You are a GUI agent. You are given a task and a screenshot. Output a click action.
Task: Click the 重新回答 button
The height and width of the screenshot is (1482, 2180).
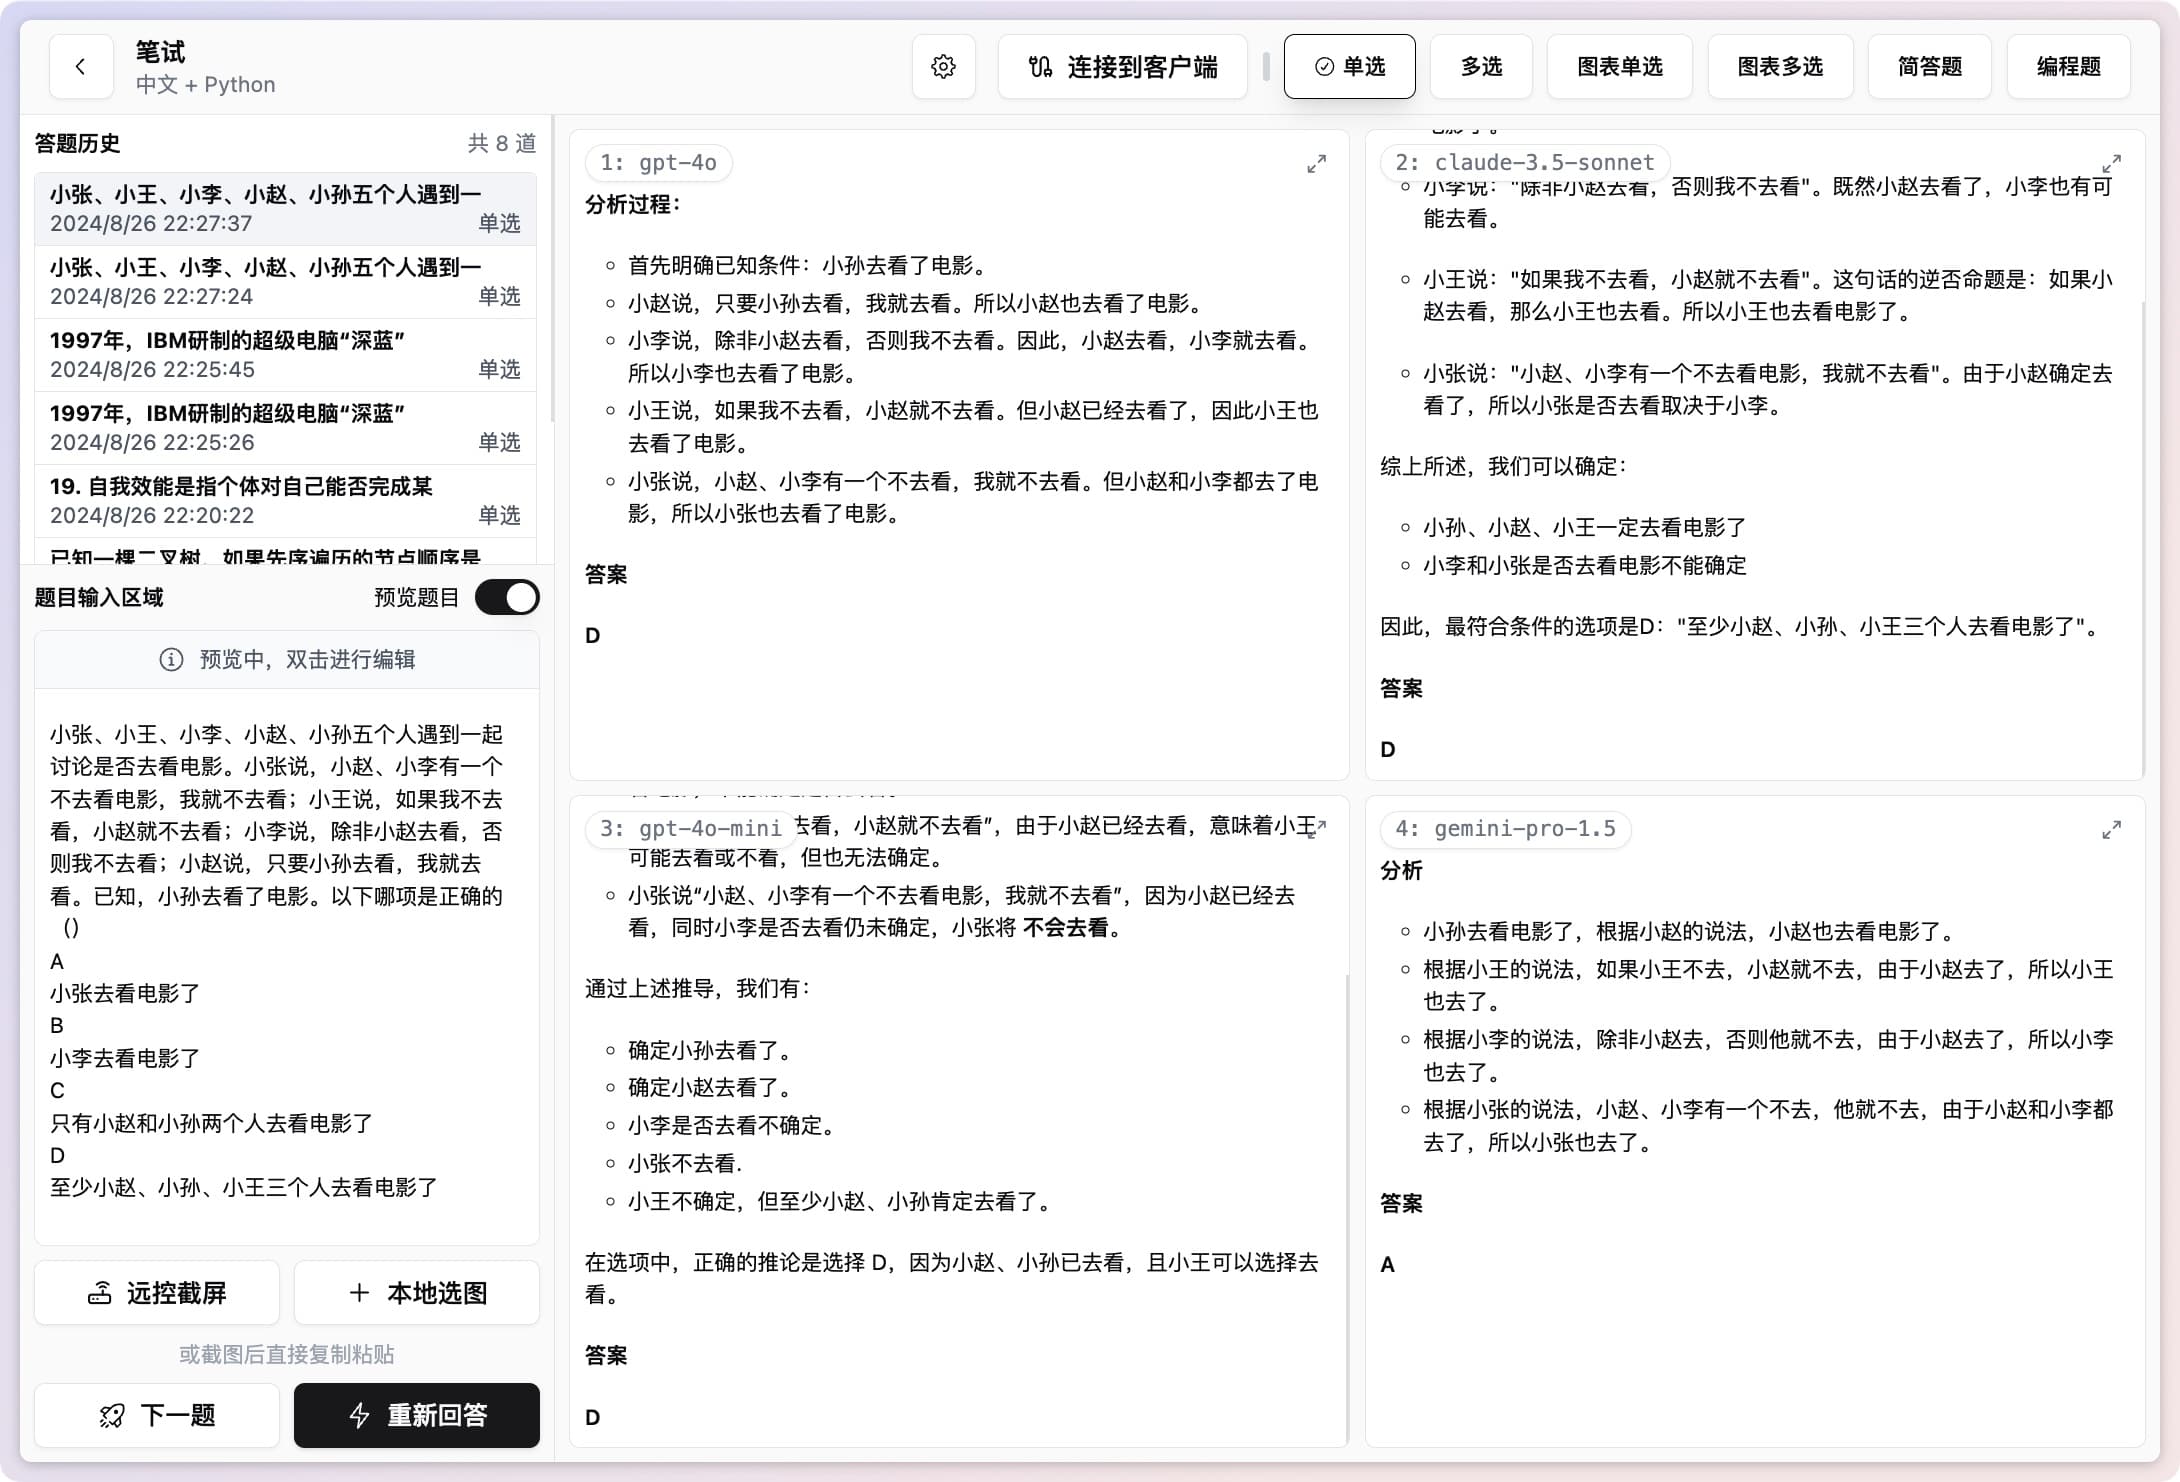[417, 1416]
